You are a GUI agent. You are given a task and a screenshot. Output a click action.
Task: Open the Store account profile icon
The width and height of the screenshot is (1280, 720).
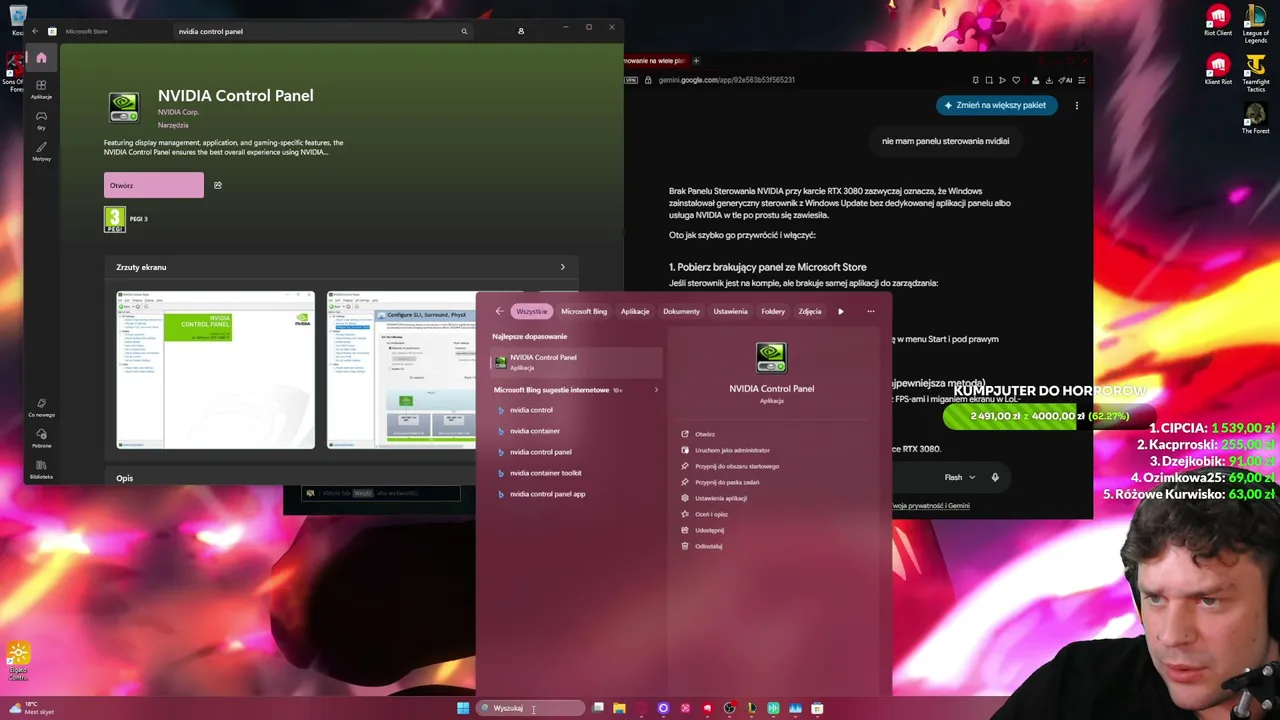point(521,31)
